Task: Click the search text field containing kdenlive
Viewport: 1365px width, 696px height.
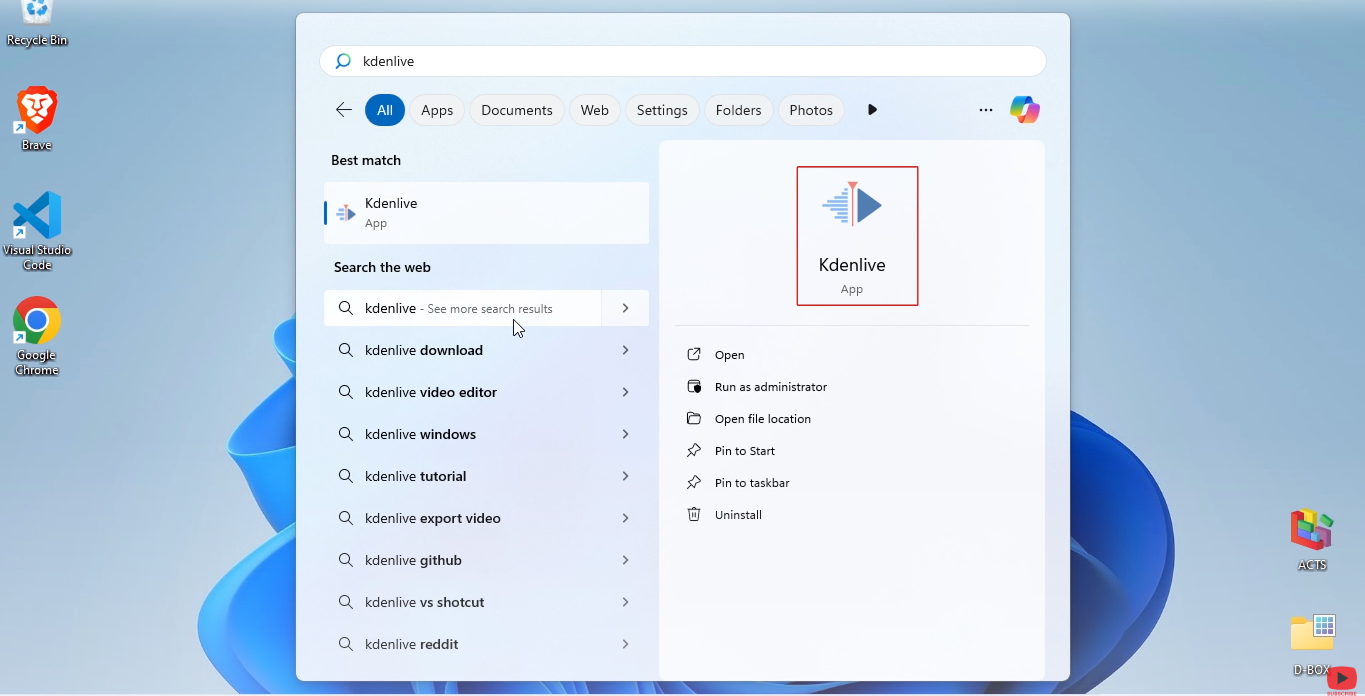Action: 690,61
